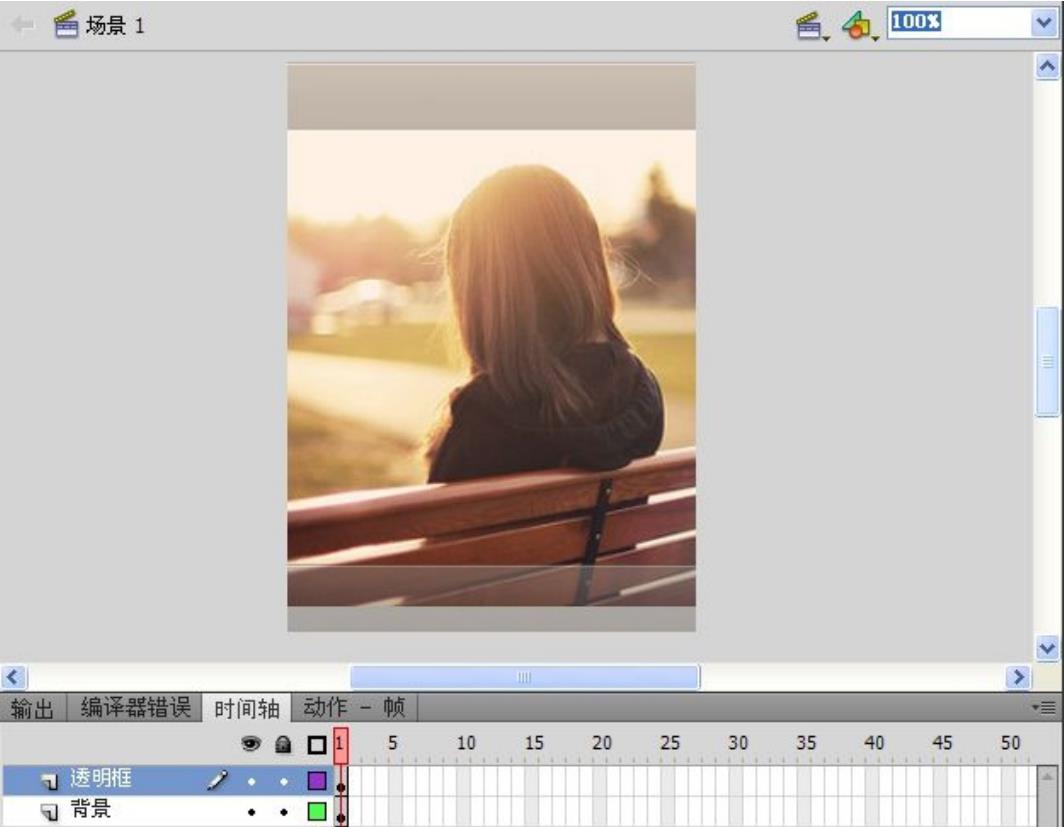Viewport: 1064px width, 827px height.
Task: Open the timeline panel options menu
Action: tap(1047, 708)
